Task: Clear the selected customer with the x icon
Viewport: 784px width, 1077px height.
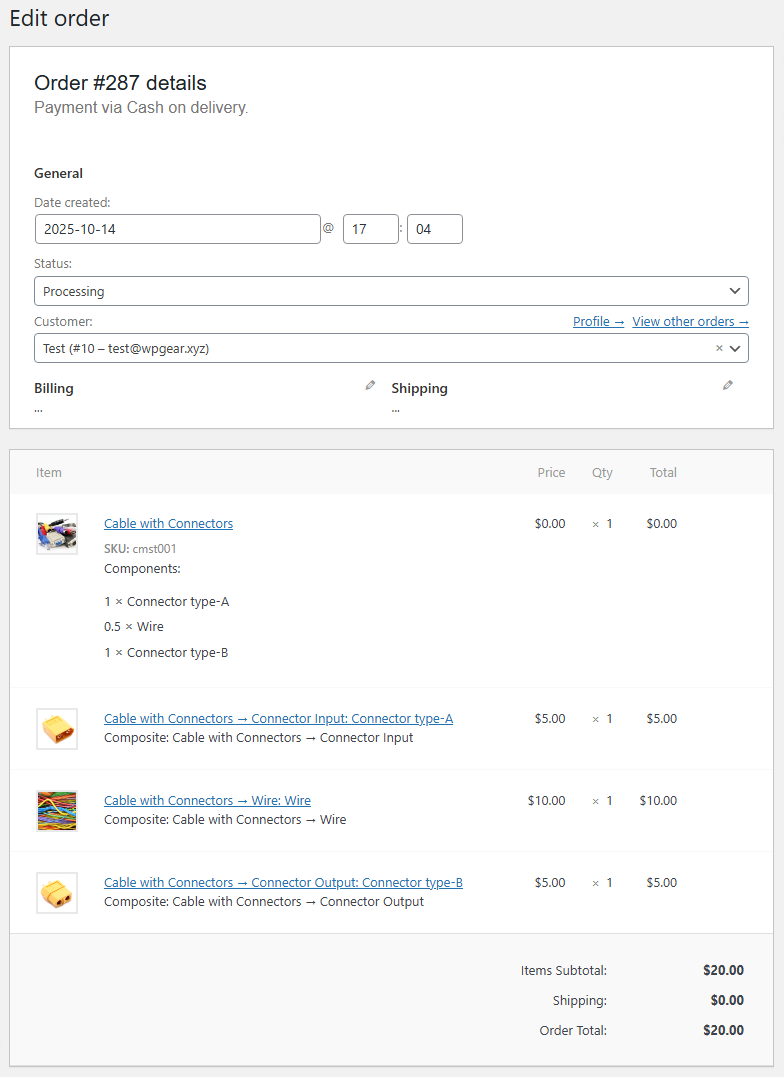Action: pyautogui.click(x=718, y=348)
